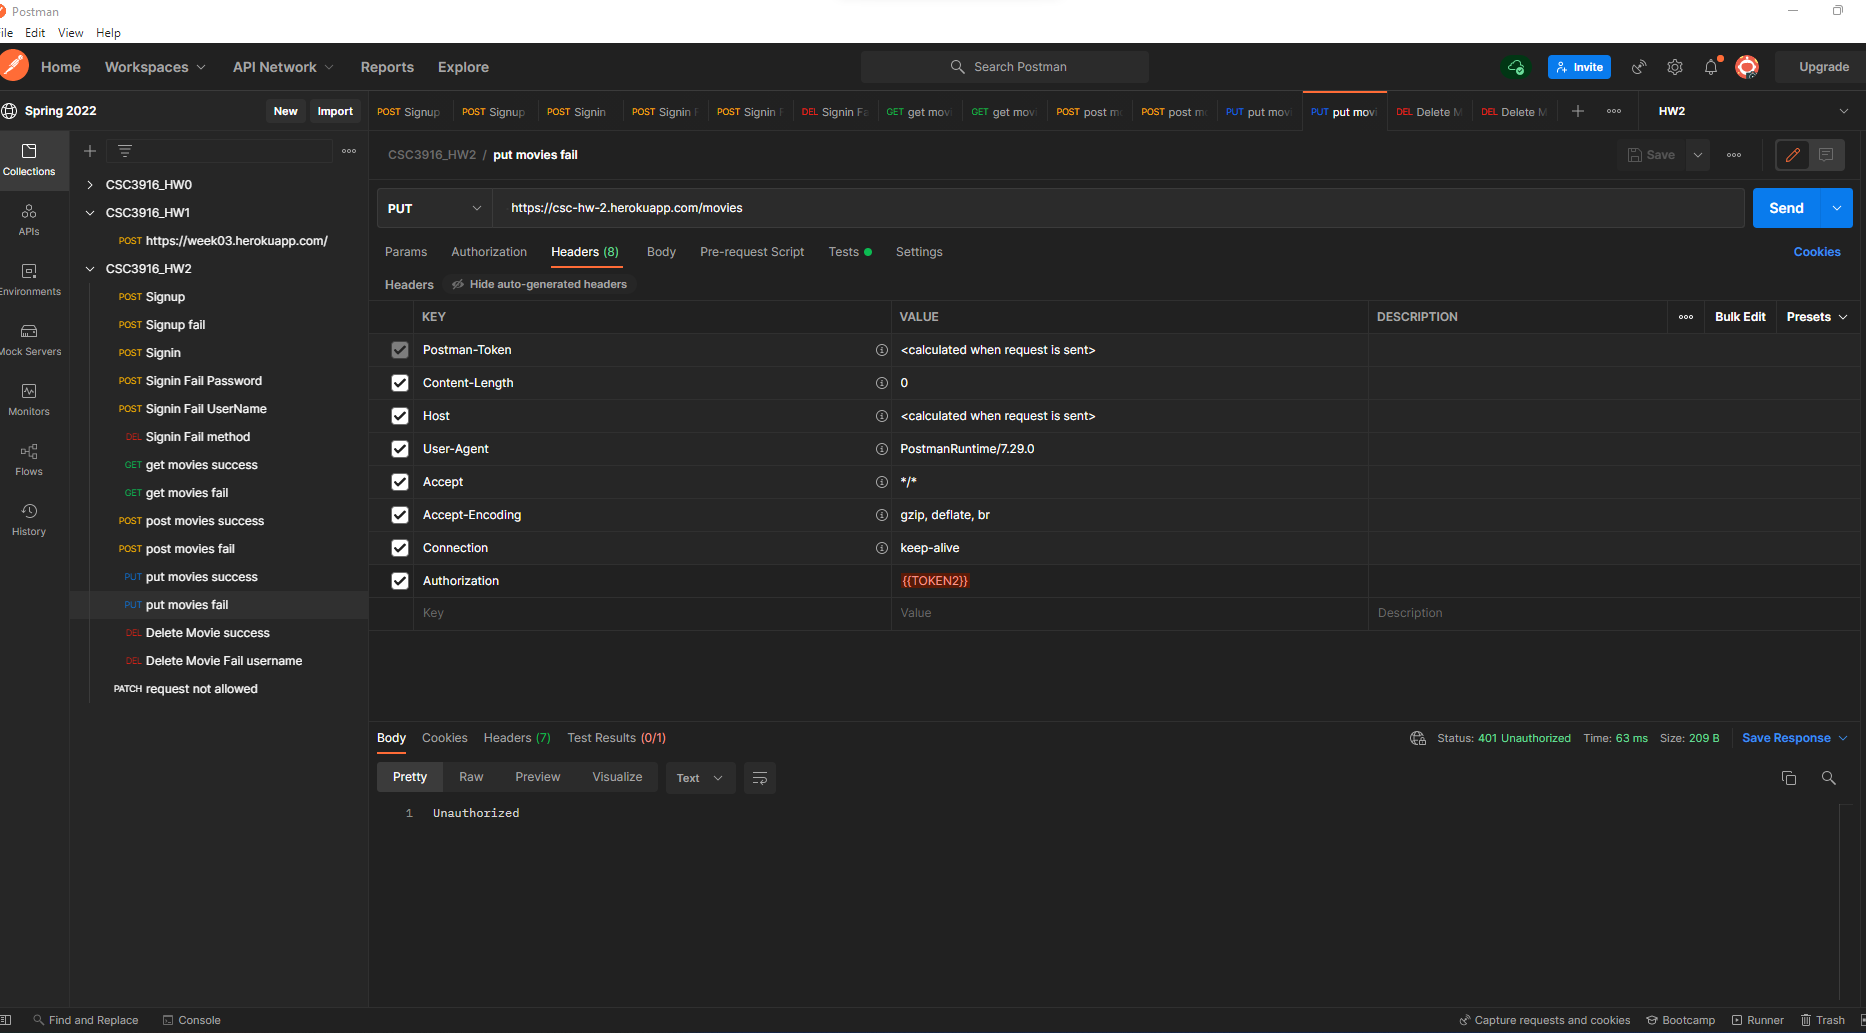Hide auto-generated headers
This screenshot has height=1033, width=1866.
click(x=538, y=284)
